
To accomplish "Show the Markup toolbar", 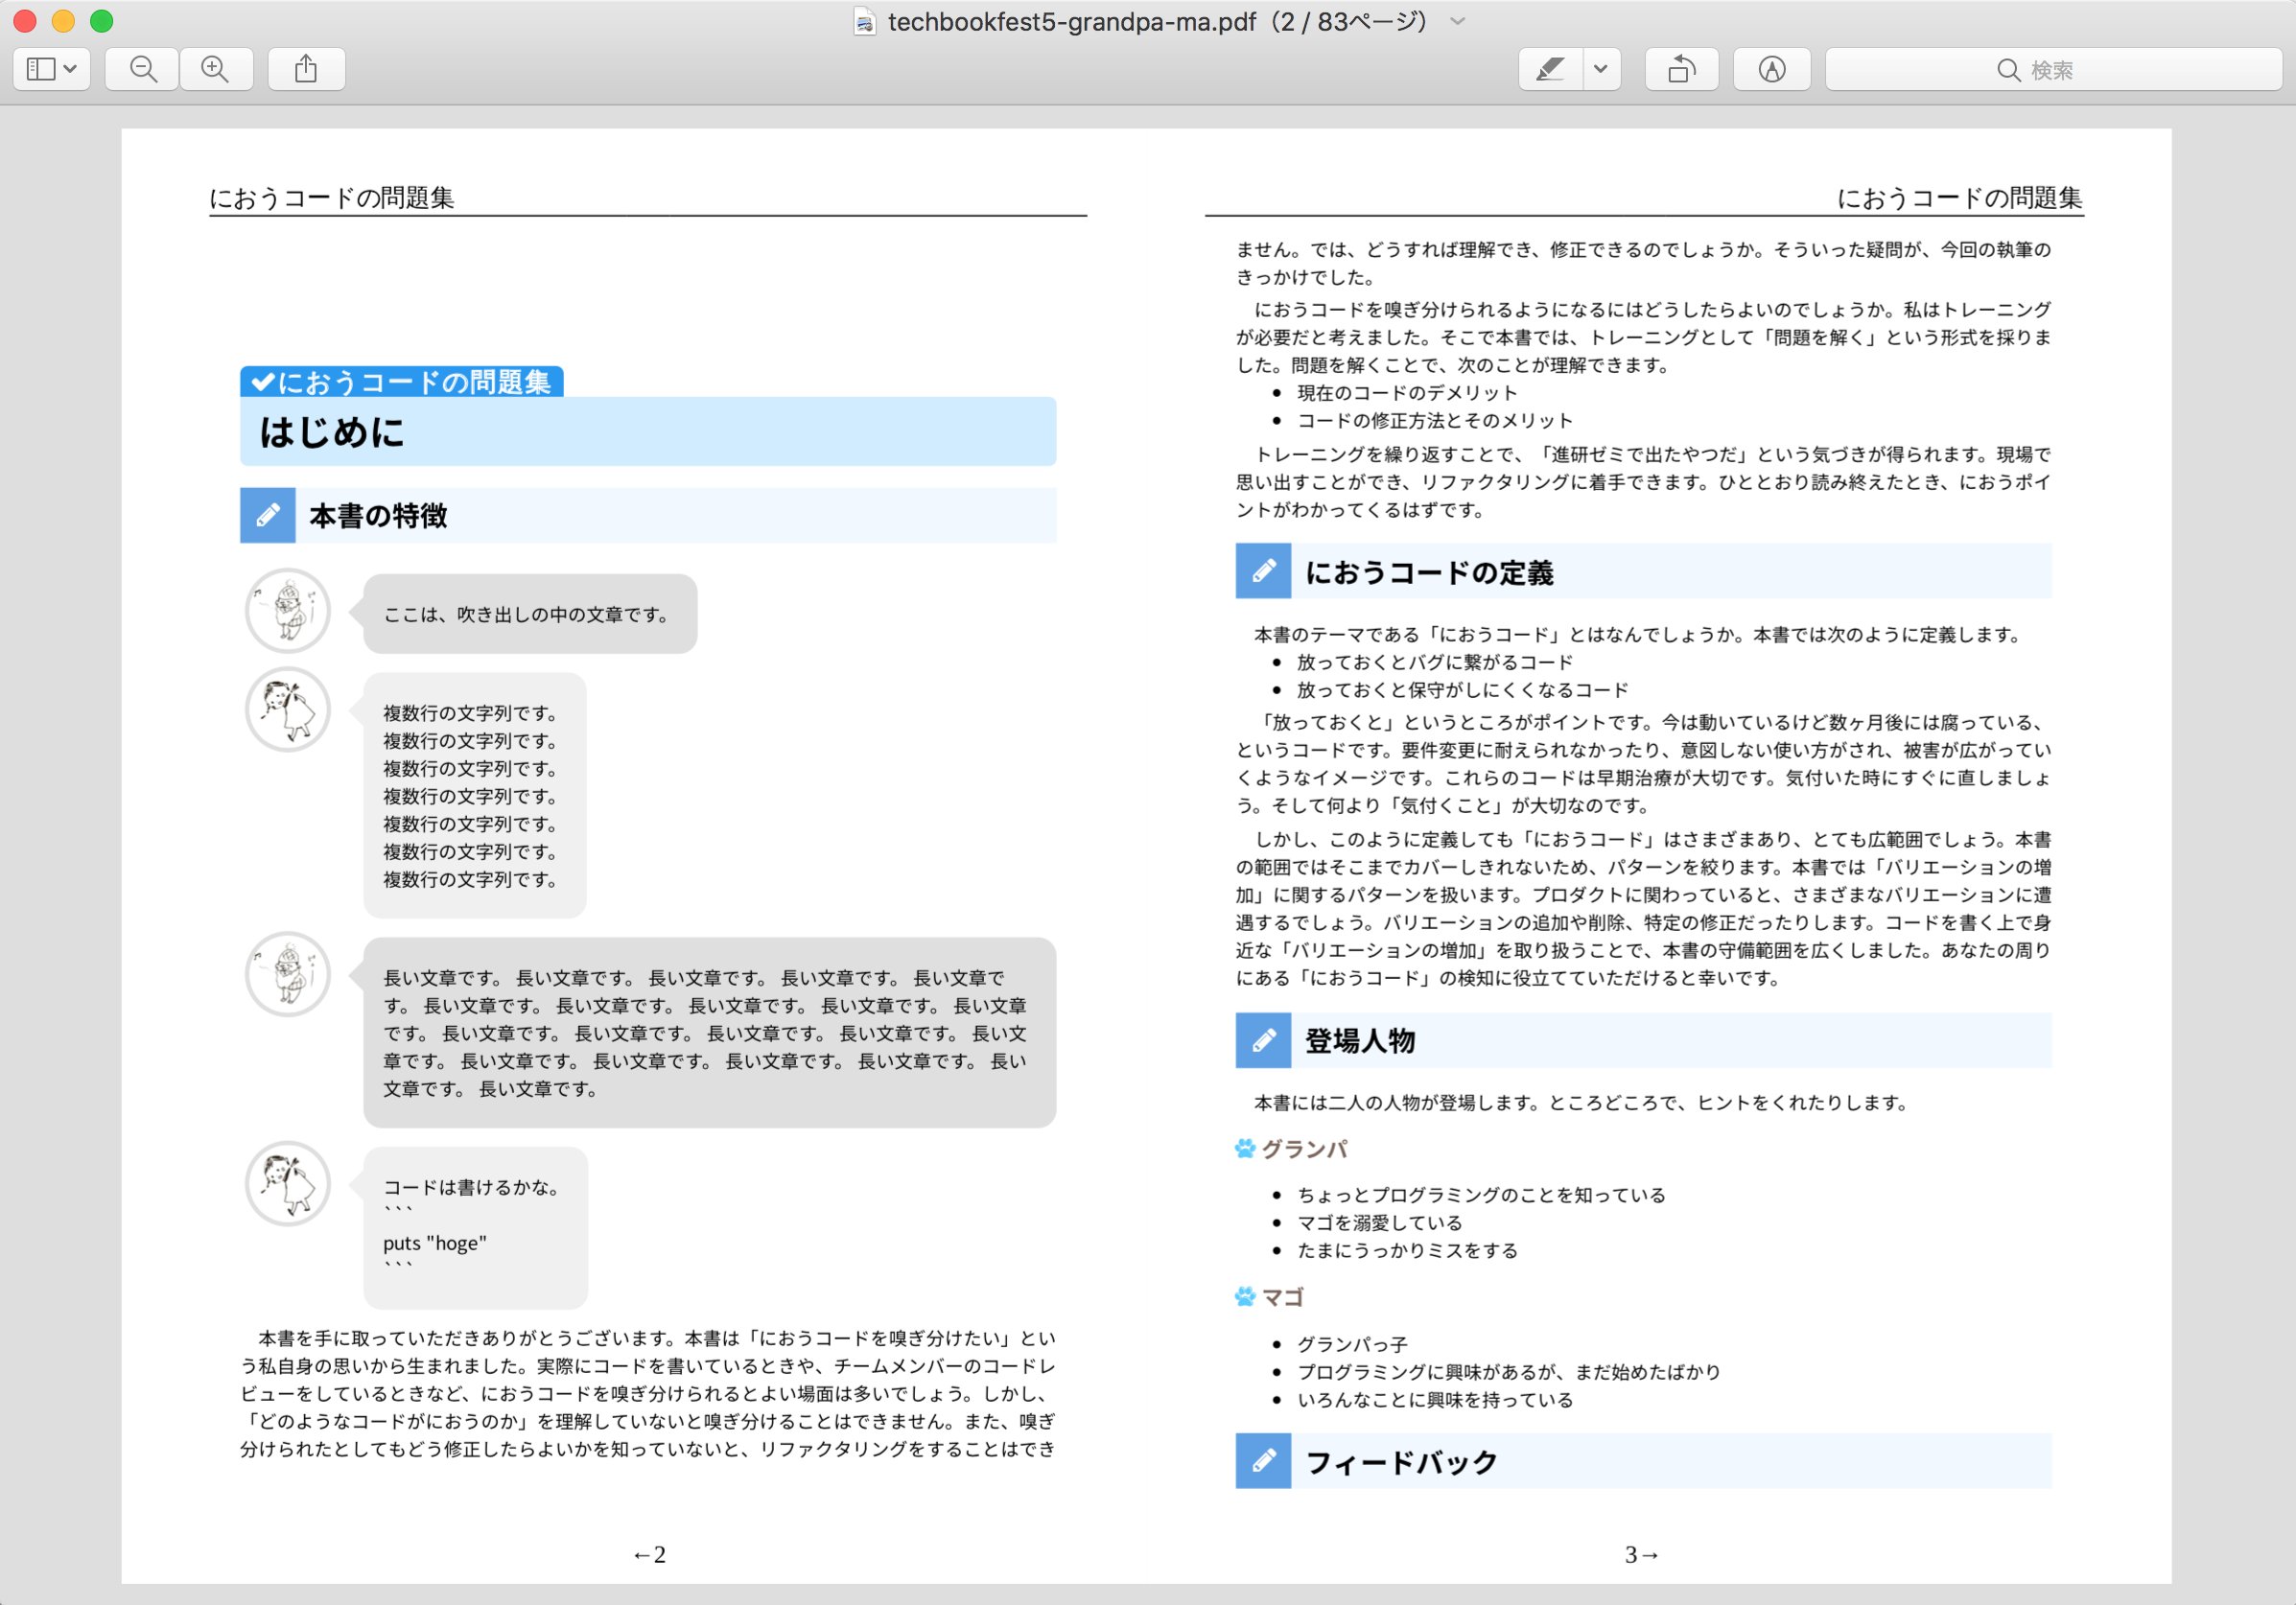I will click(1771, 69).
